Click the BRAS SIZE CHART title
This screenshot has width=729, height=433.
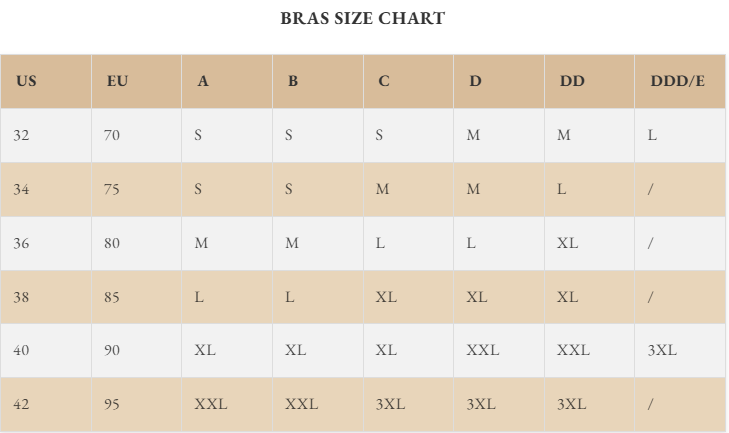coord(363,18)
